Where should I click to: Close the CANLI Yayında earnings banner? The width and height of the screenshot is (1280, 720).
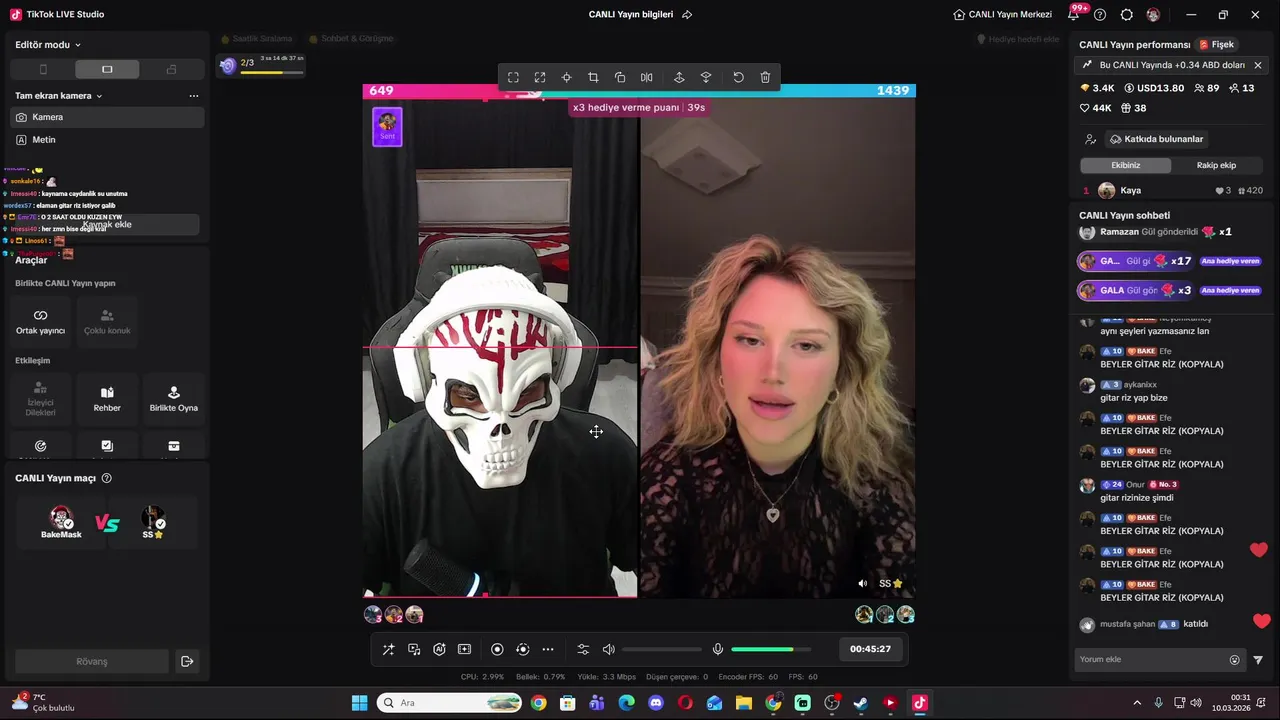pyautogui.click(x=1257, y=65)
